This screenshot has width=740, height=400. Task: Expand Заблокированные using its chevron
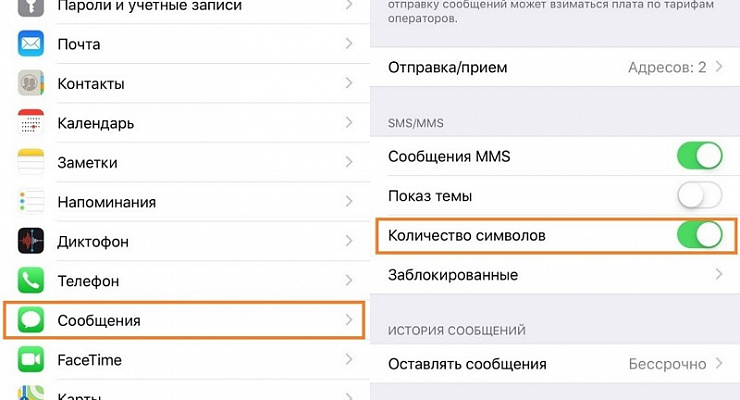pyautogui.click(x=719, y=274)
